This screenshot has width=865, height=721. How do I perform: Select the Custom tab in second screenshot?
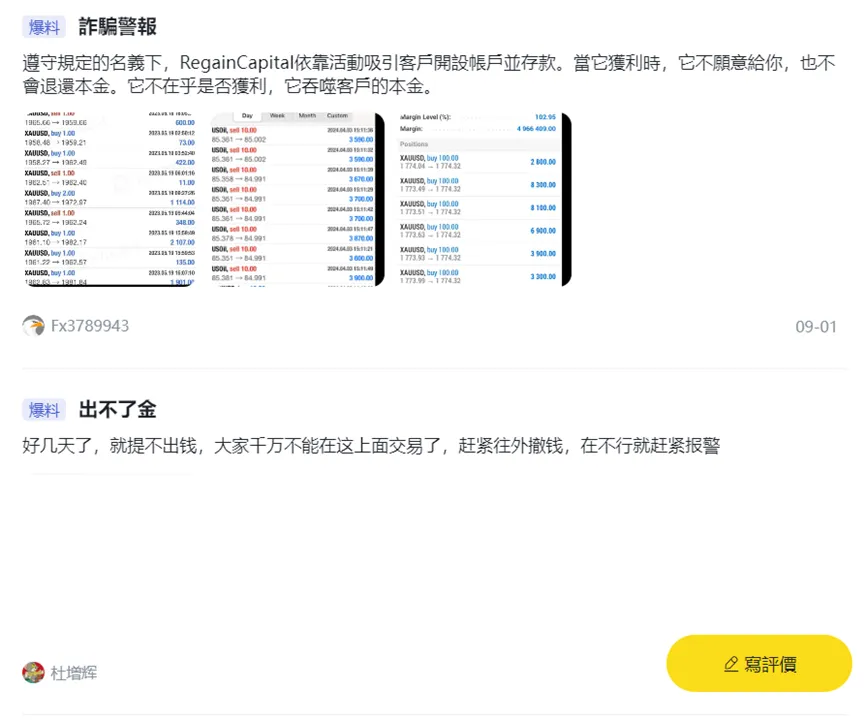click(337, 116)
